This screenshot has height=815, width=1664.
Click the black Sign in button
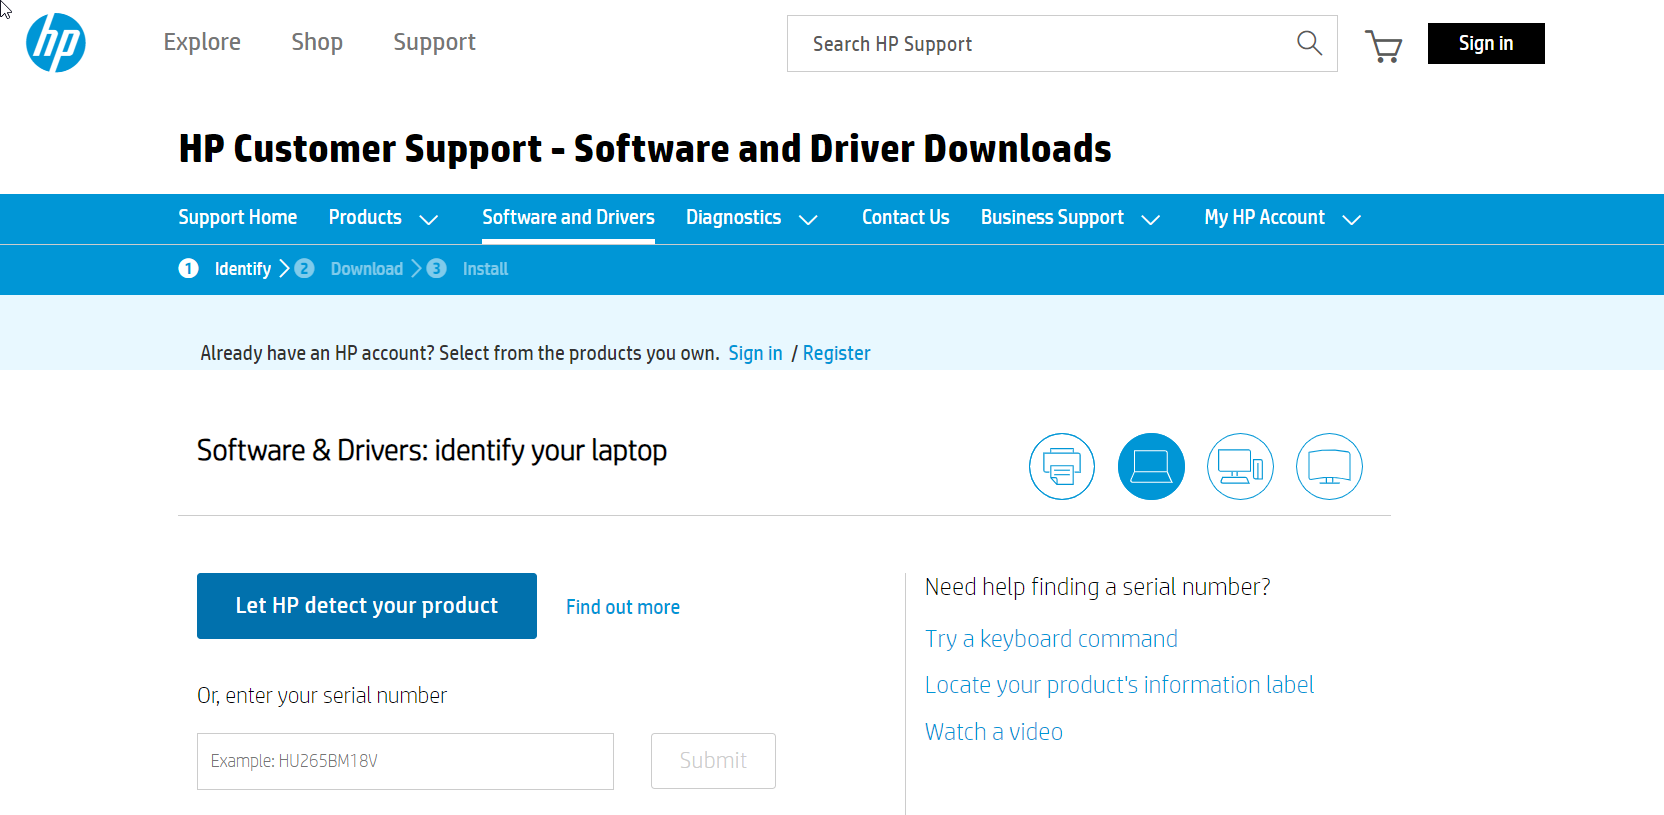(x=1486, y=43)
